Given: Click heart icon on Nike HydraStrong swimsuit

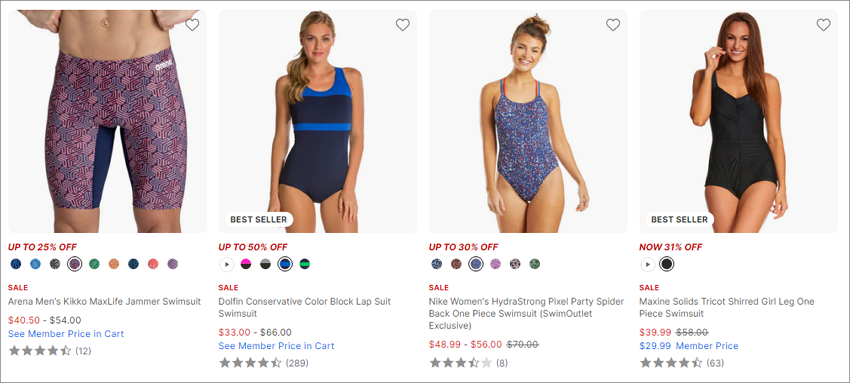Looking at the screenshot, I should pos(613,25).
